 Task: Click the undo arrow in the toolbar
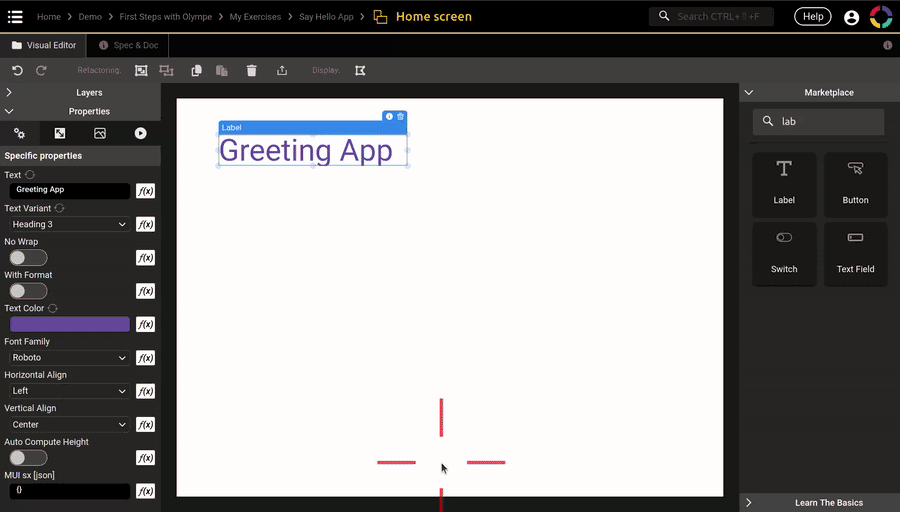click(17, 70)
